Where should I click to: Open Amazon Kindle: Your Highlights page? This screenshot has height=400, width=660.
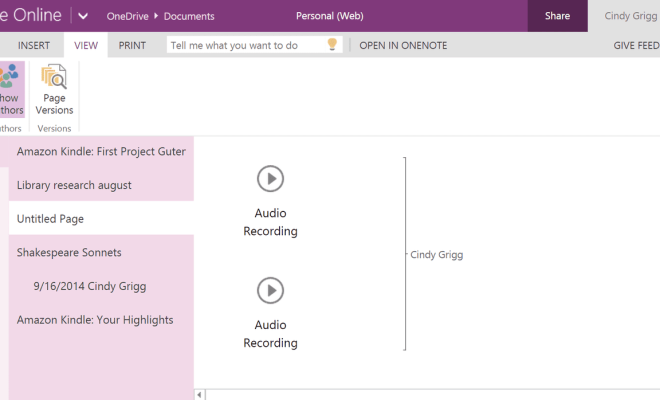[x=101, y=320]
